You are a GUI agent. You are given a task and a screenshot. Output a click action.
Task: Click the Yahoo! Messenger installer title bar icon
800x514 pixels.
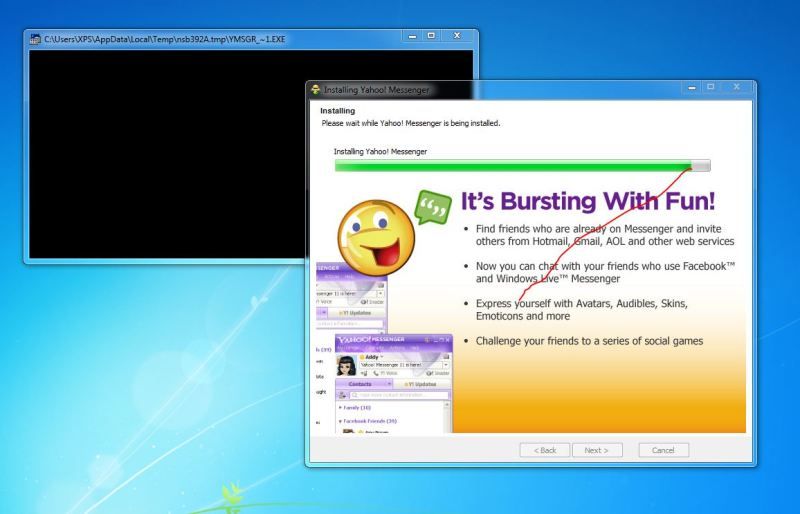point(316,90)
